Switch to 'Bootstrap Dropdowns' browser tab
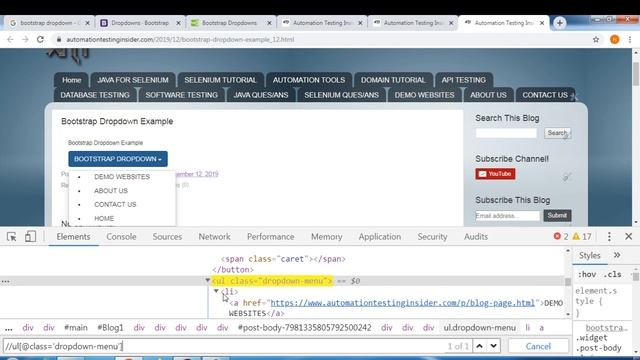 [x=229, y=23]
